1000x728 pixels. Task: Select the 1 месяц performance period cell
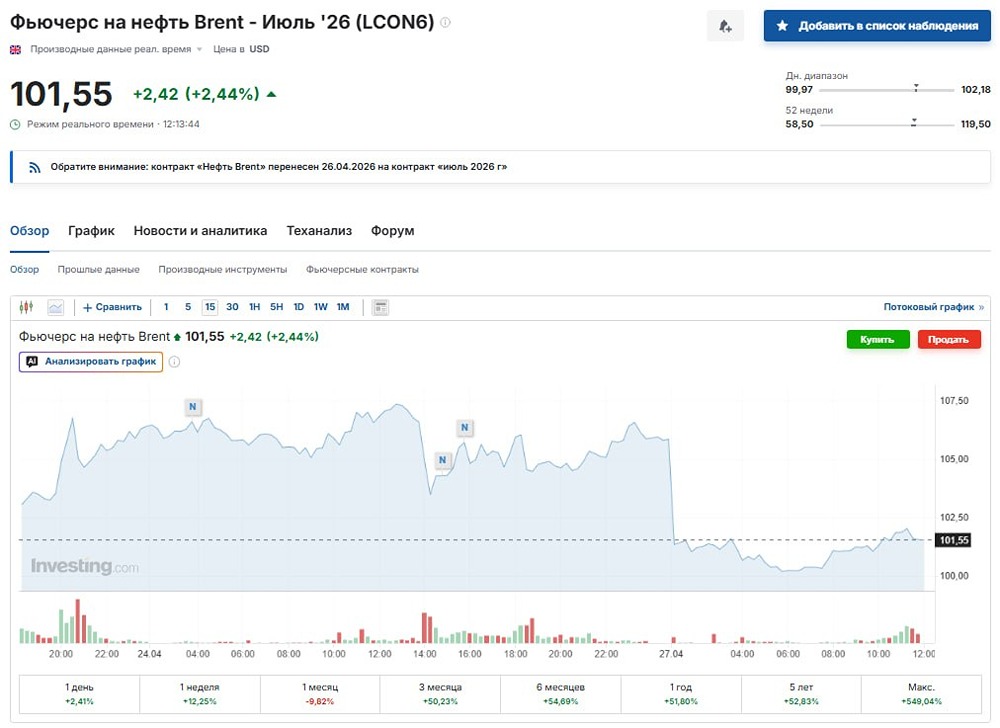point(320,694)
